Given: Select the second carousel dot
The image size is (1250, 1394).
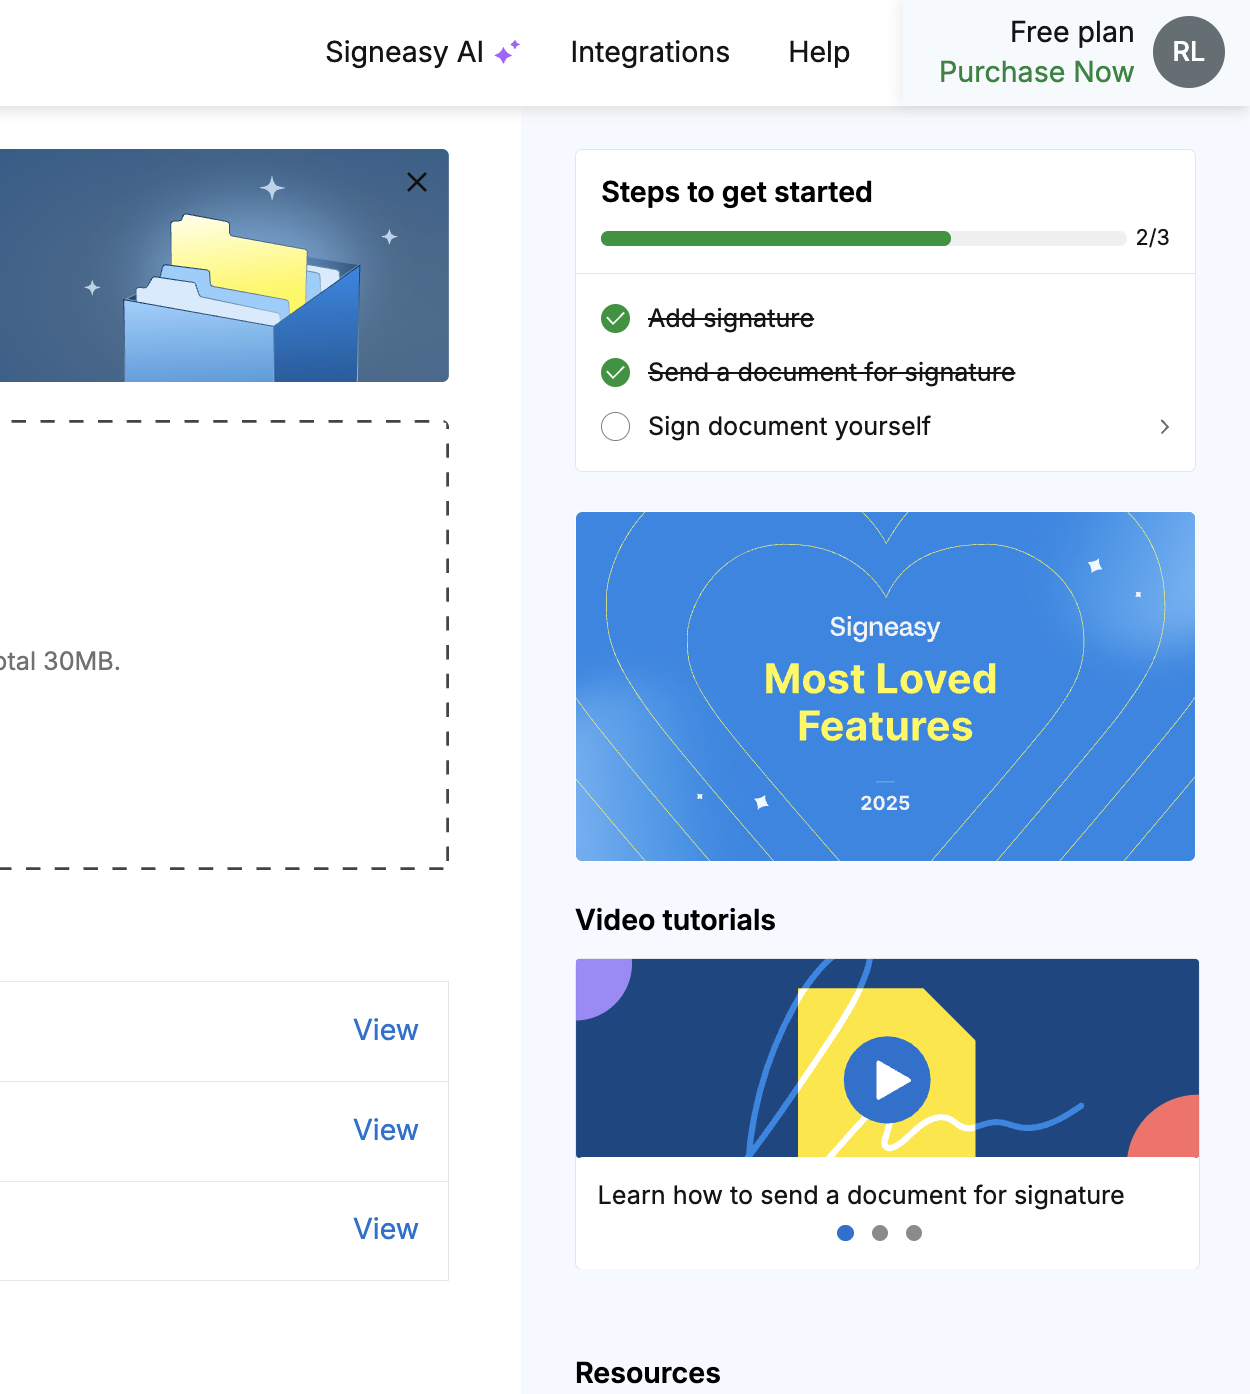Looking at the screenshot, I should pyautogui.click(x=880, y=1233).
